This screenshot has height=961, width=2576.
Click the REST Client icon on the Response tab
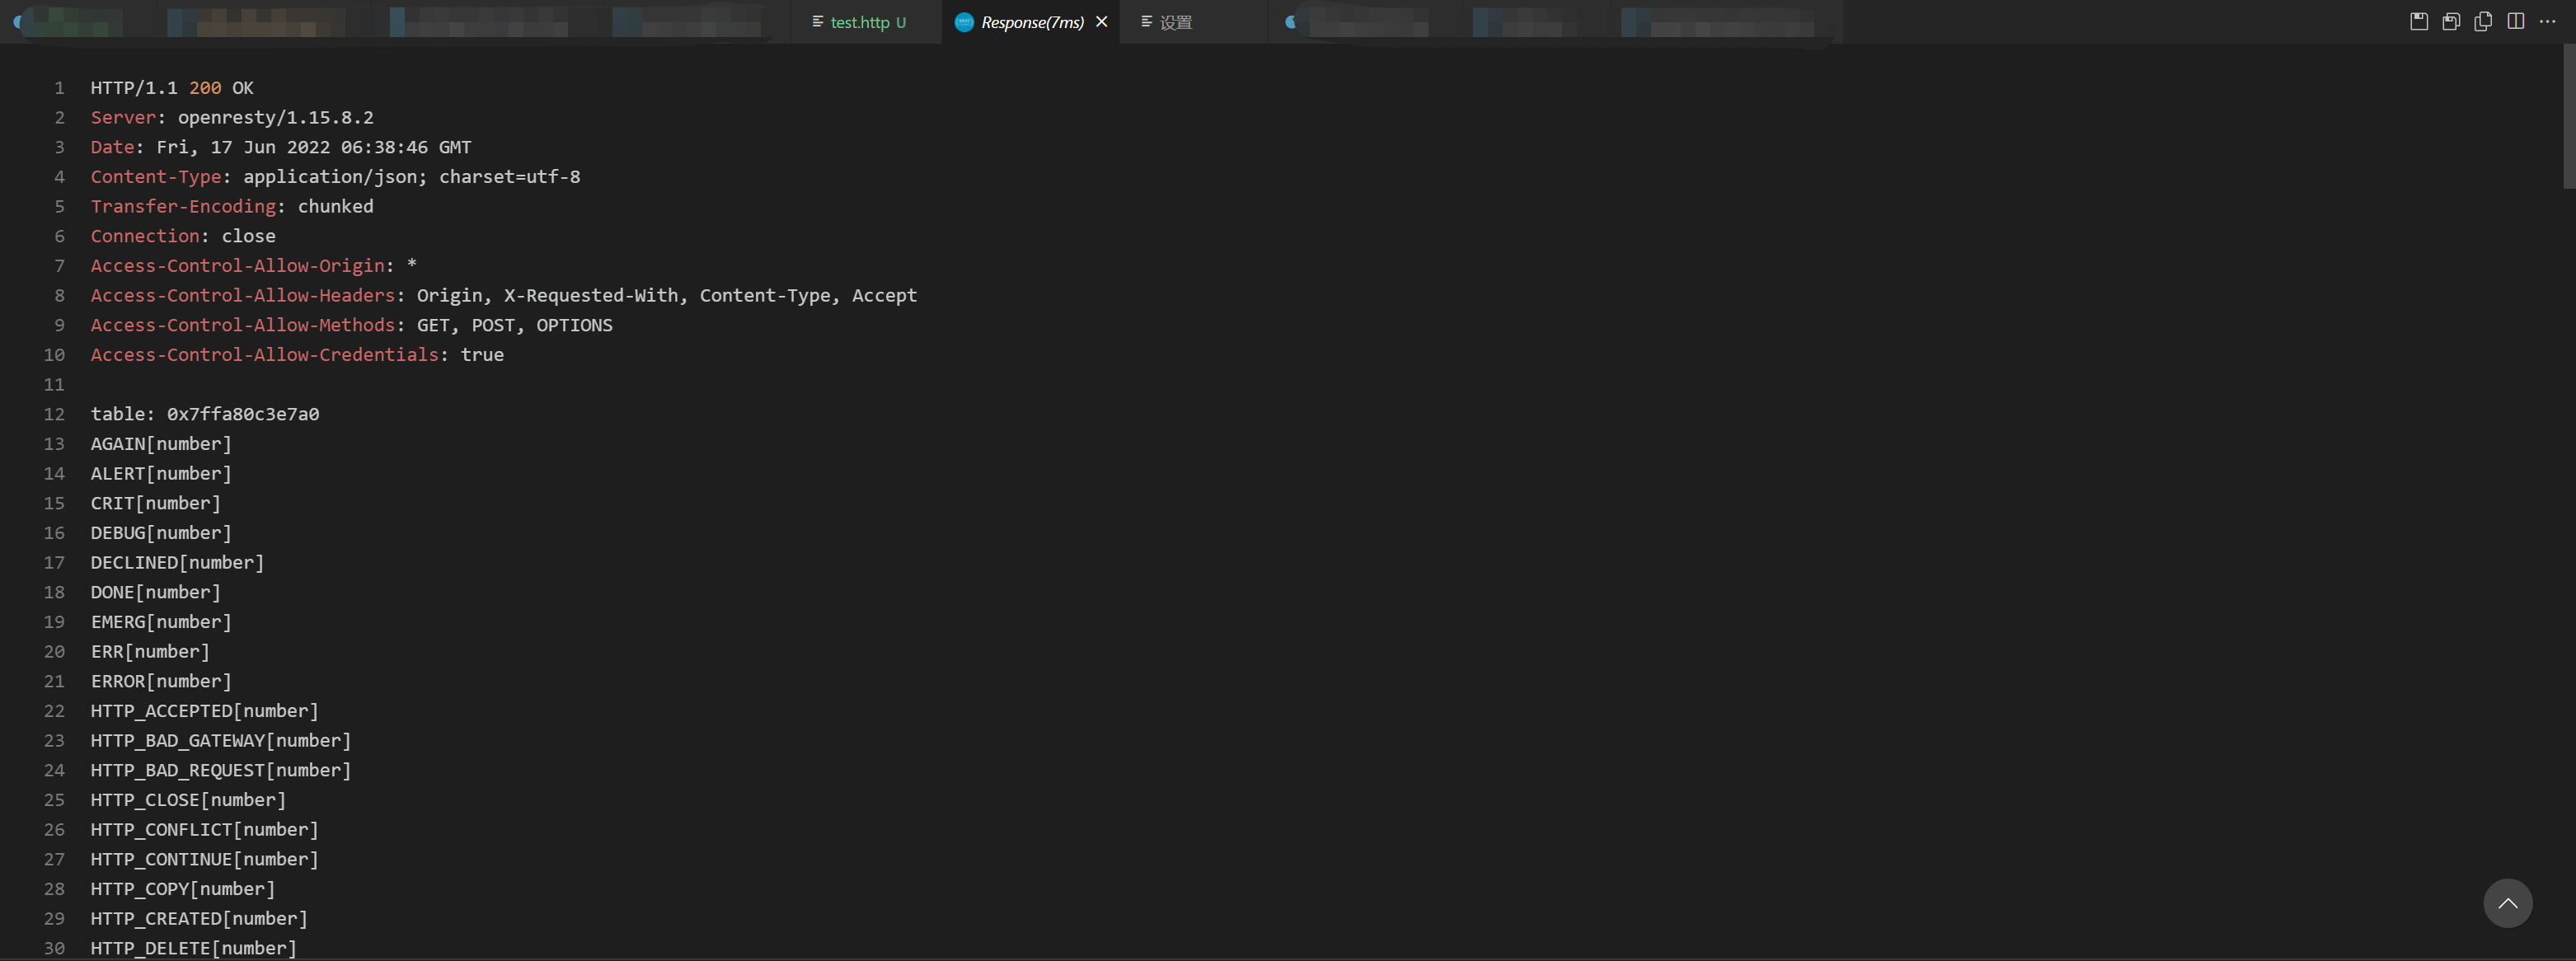963,21
